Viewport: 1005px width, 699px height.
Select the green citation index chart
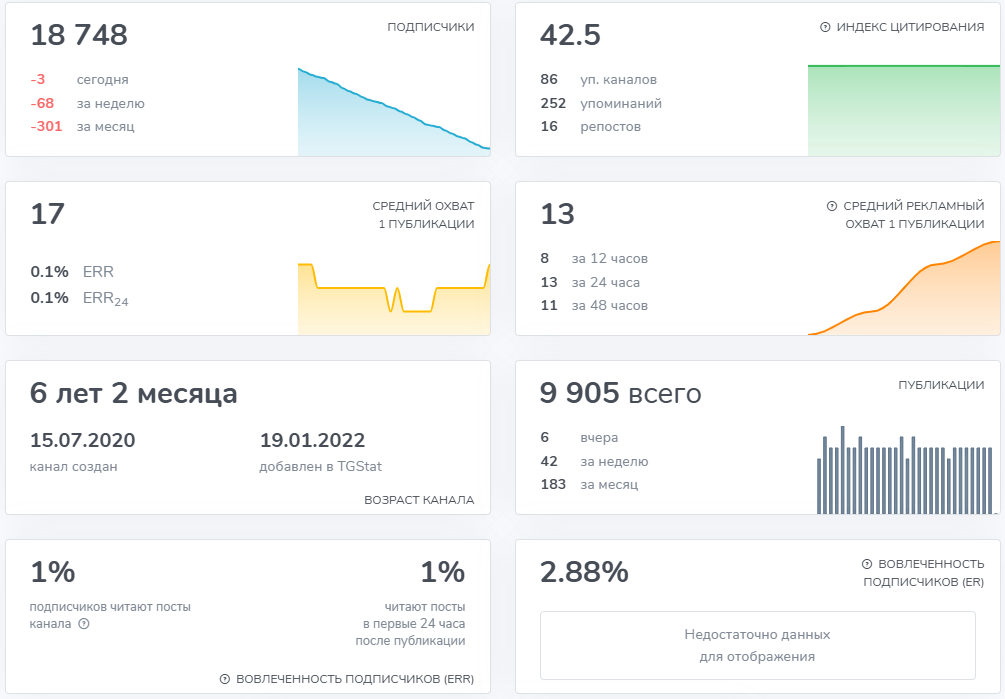[x=904, y=110]
